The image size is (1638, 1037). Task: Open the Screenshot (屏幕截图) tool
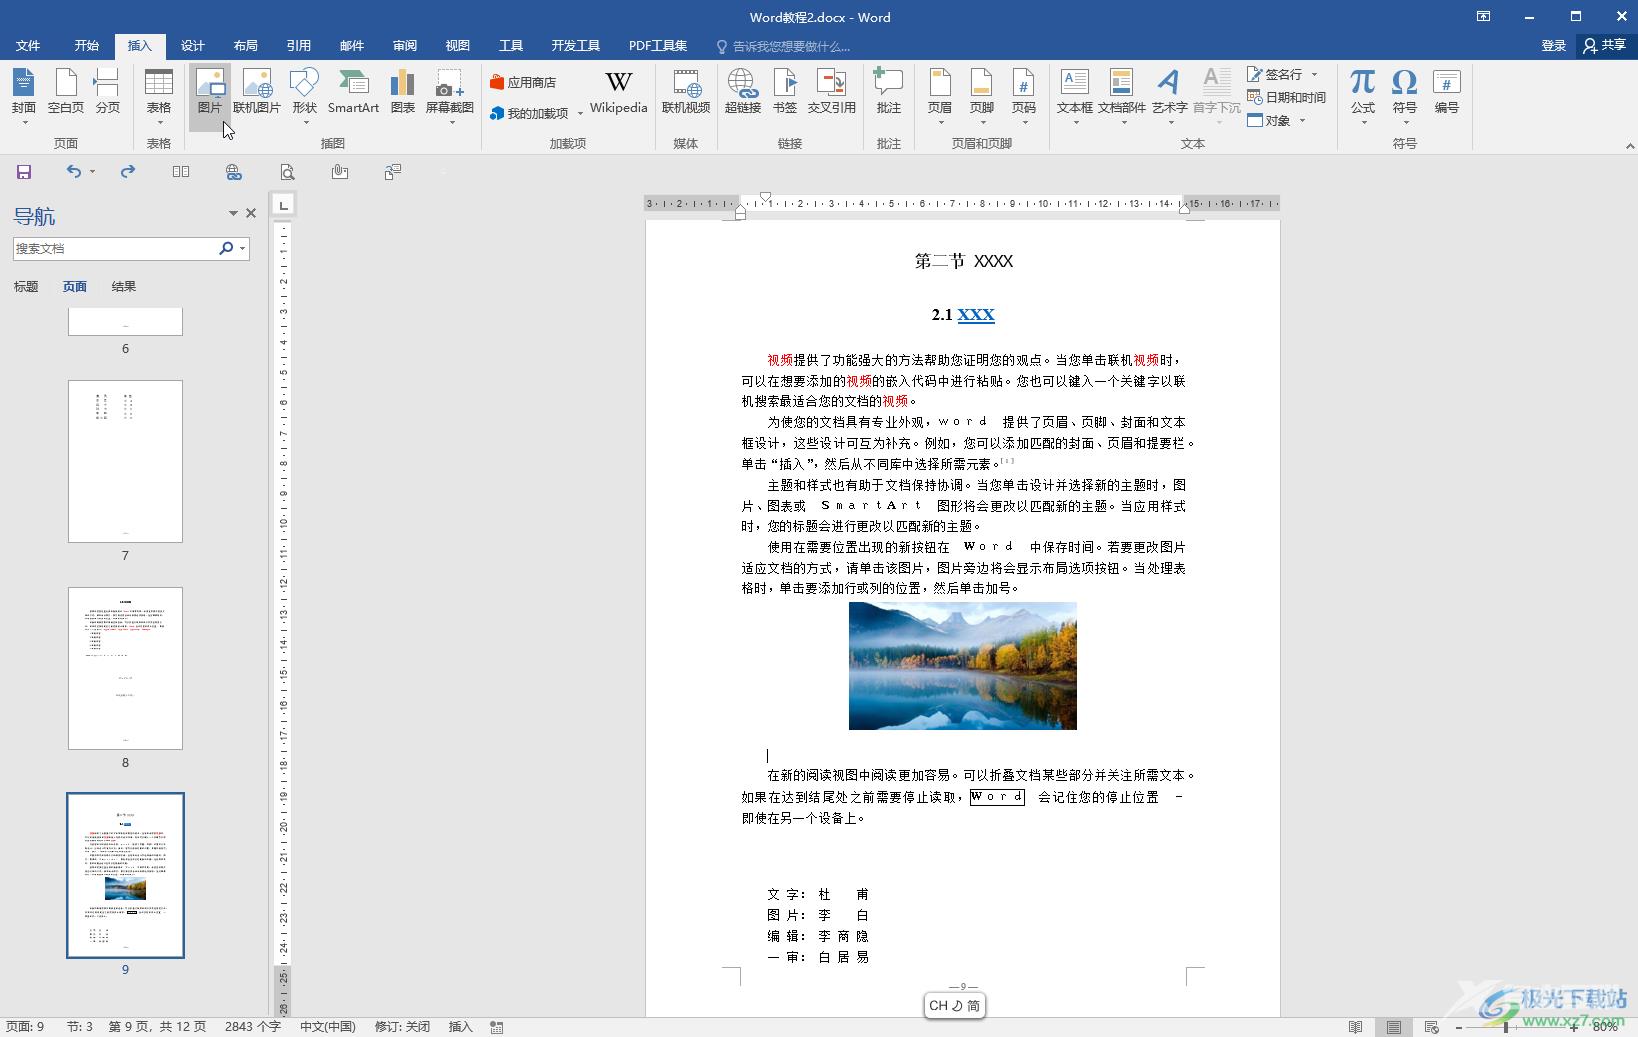click(450, 96)
